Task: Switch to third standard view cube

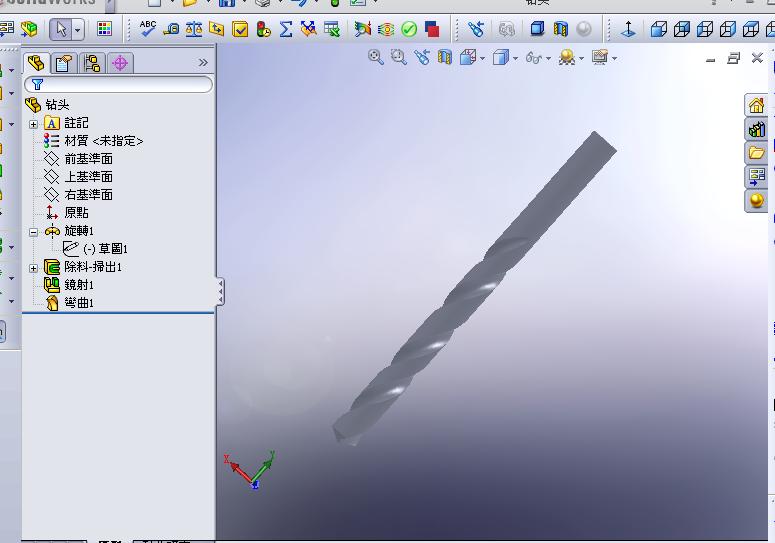Action: click(x=704, y=29)
